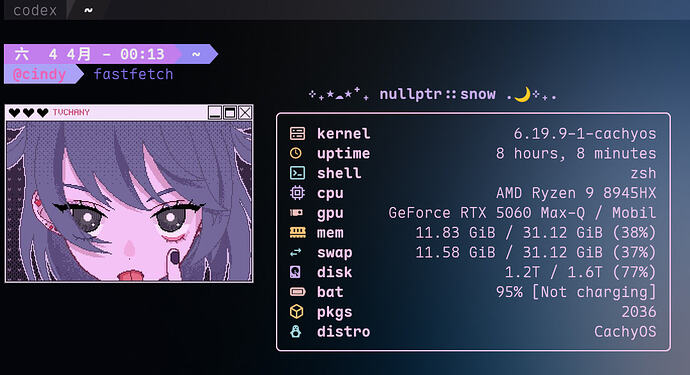
Task: Click the first black heart in pixel window
Action: click(x=15, y=113)
